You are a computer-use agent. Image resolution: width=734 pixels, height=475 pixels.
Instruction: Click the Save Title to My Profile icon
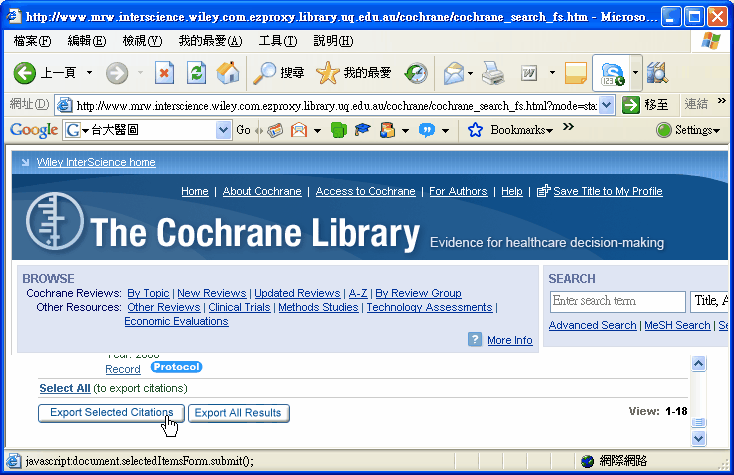point(543,190)
